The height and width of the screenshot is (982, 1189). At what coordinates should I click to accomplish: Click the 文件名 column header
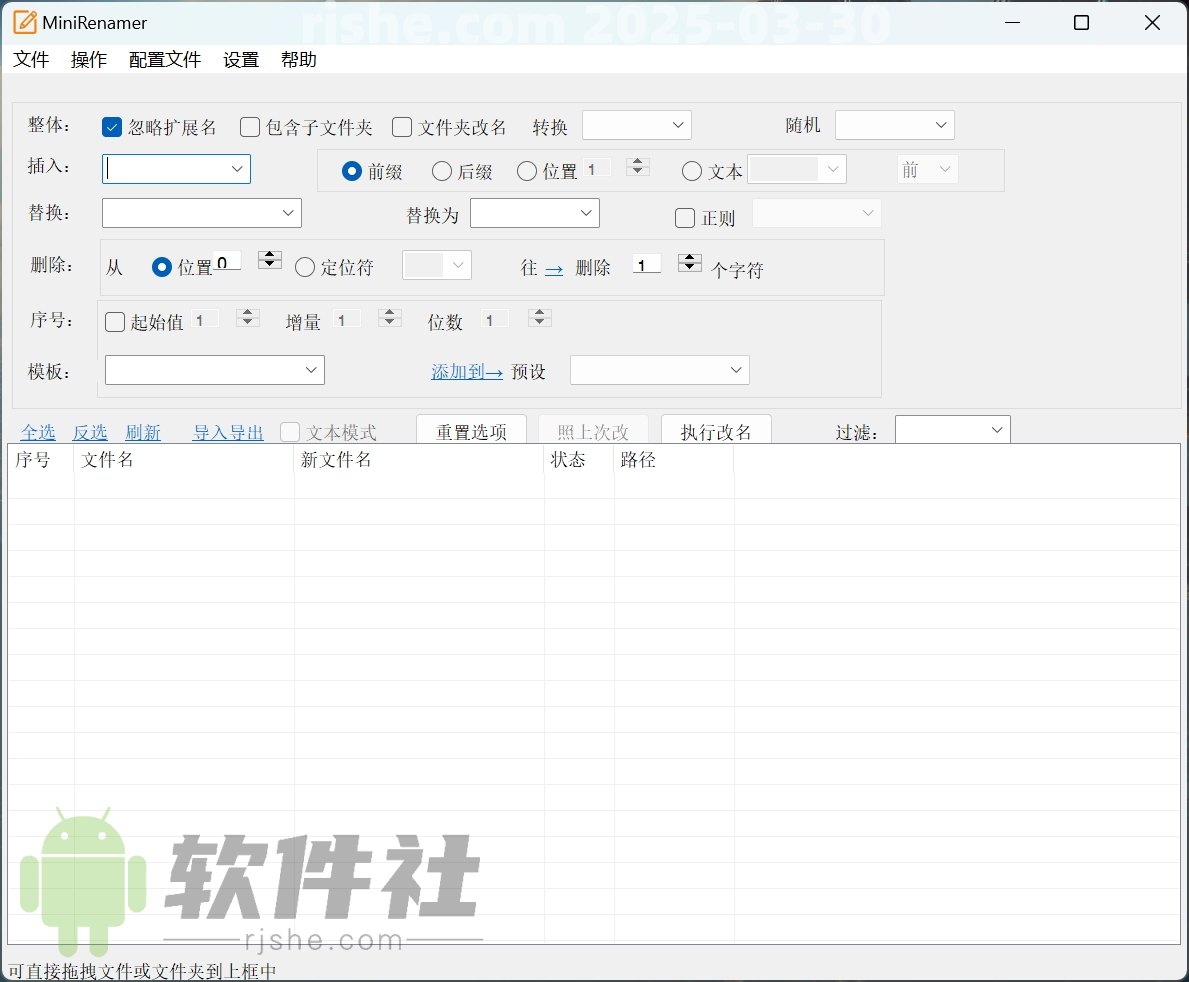(184, 460)
